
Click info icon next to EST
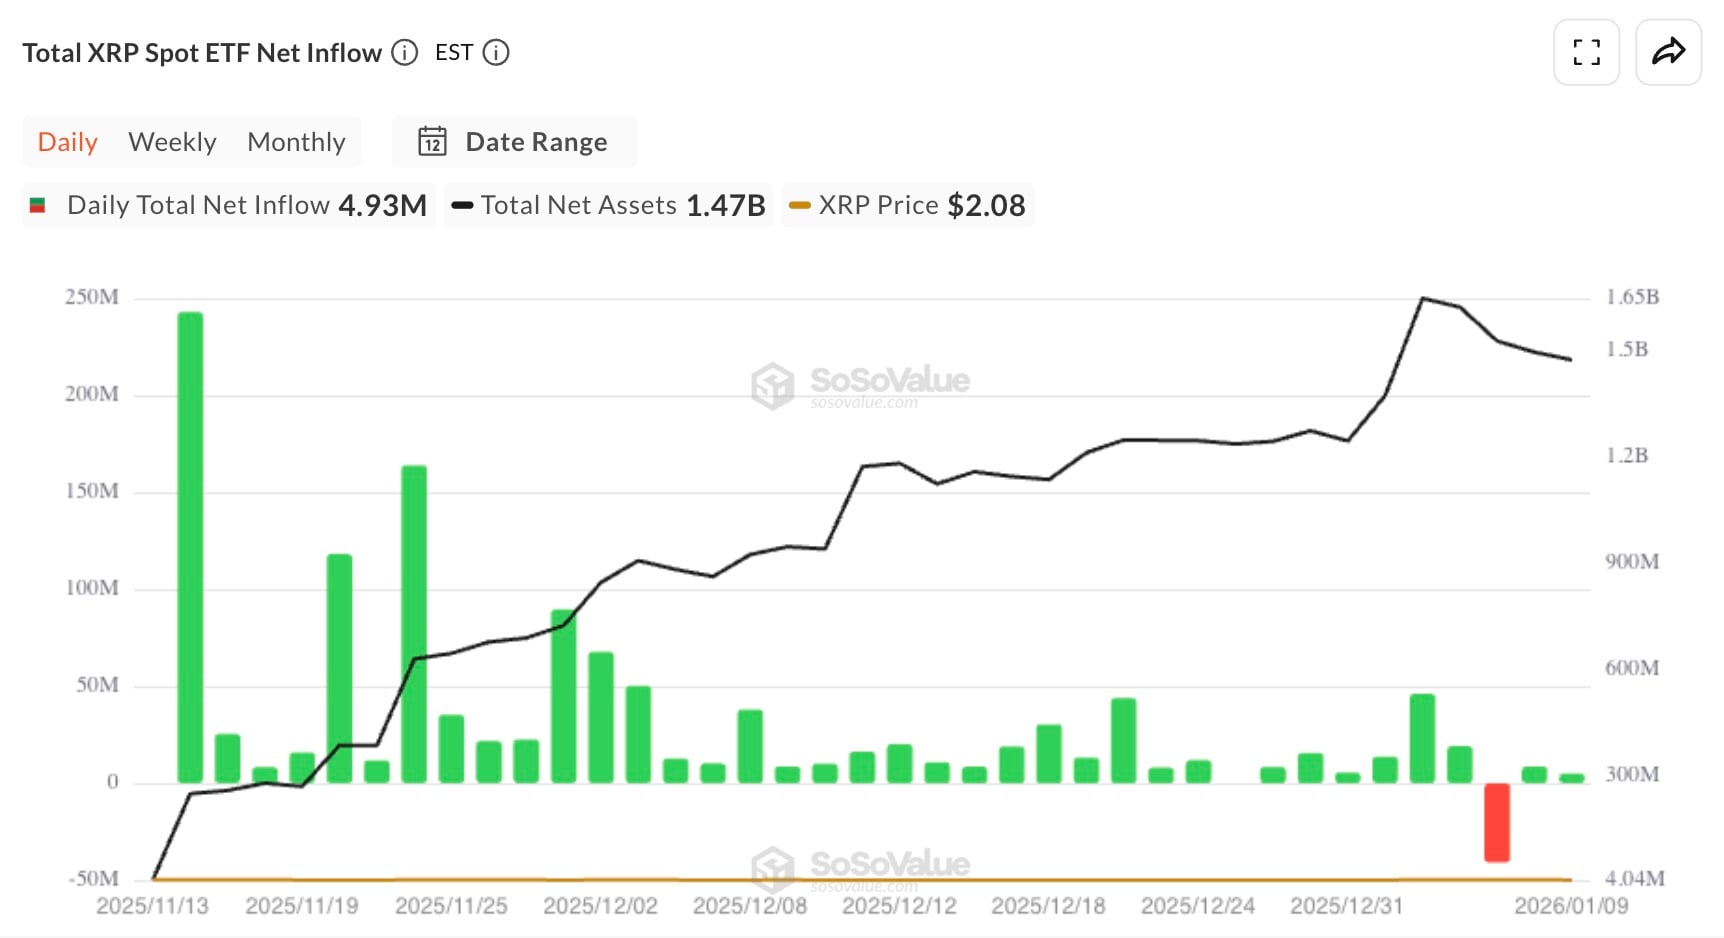[x=496, y=52]
